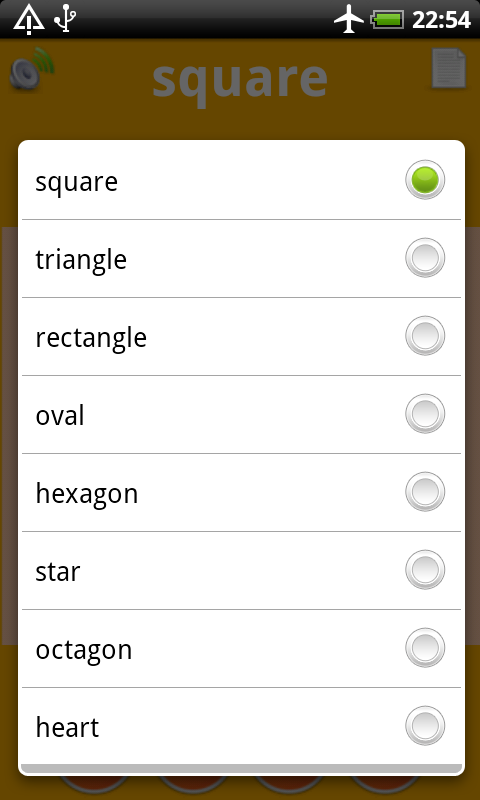This screenshot has height=800, width=480.
Task: Pick the 'oval' list entry text
Action: 60,415
